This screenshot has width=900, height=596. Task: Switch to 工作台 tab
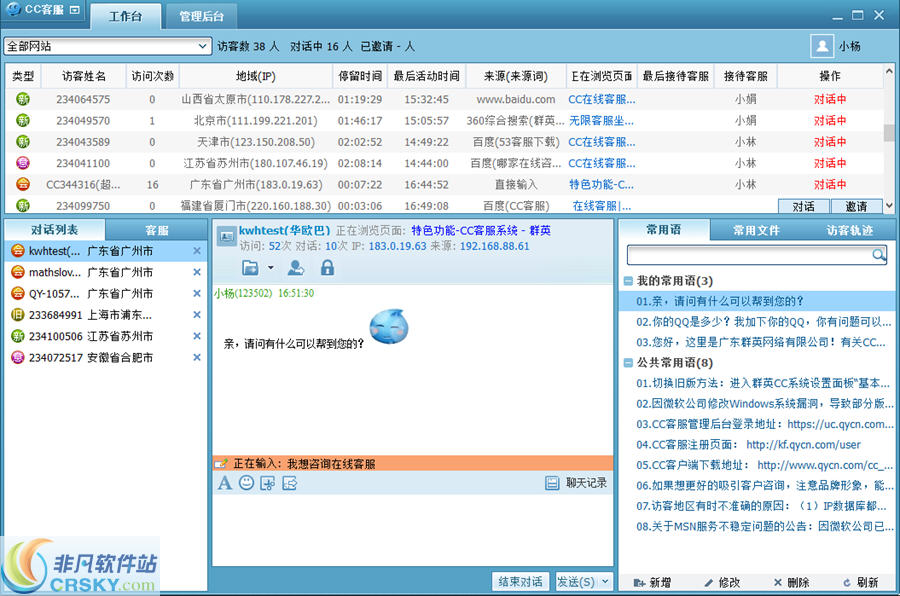coord(126,16)
